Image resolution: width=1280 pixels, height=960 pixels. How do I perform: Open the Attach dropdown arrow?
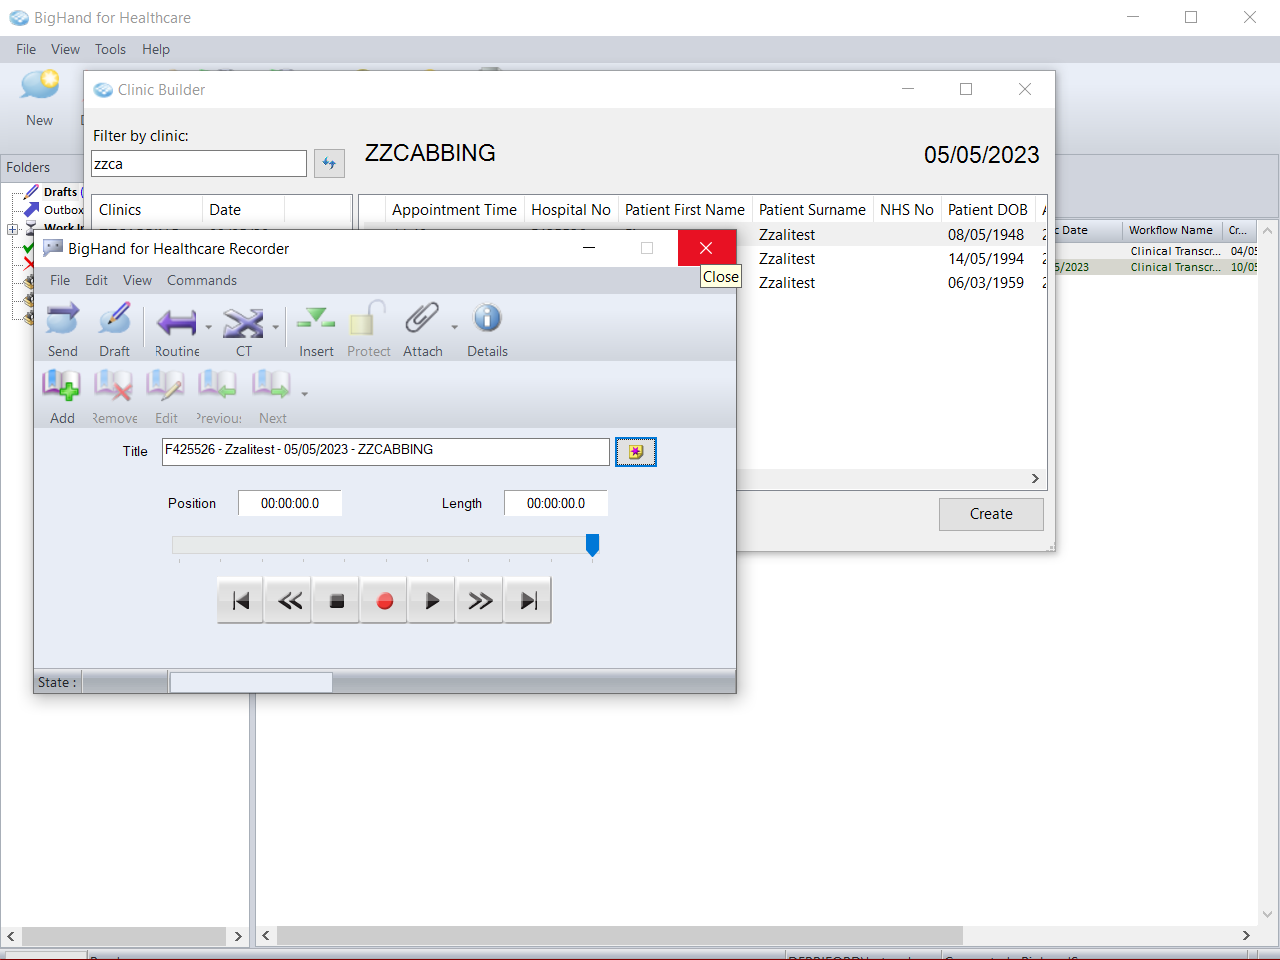tap(454, 327)
